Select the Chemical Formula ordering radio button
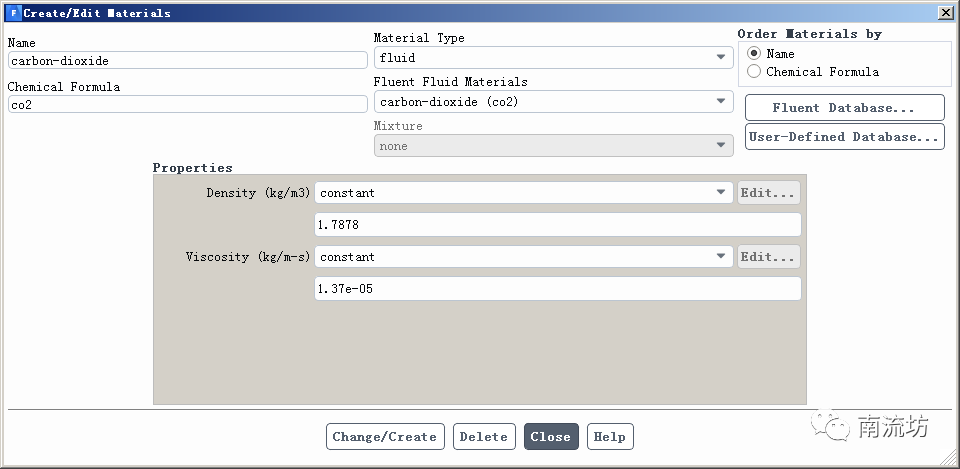The image size is (960, 469). coord(754,71)
